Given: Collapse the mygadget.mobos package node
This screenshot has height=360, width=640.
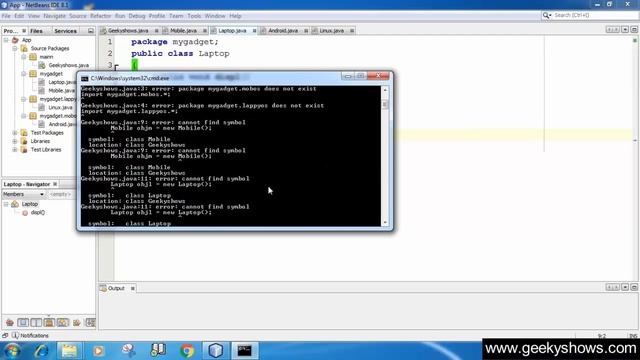Looking at the screenshot, I should [24, 116].
